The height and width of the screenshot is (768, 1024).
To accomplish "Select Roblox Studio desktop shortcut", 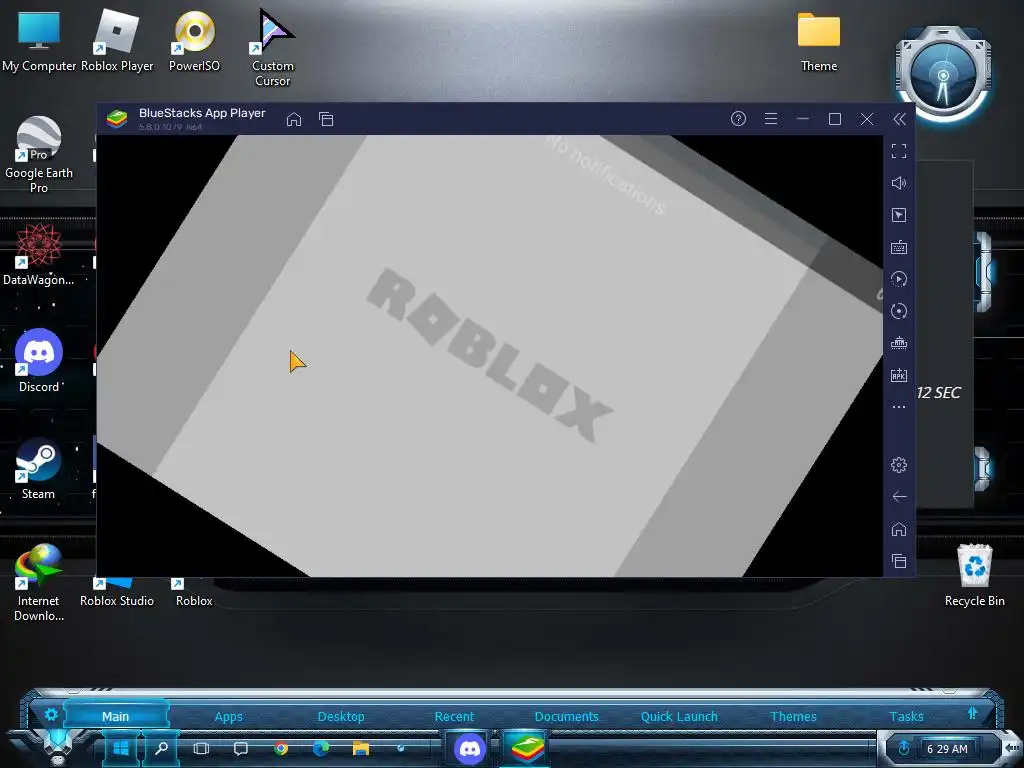I will 117,592.
